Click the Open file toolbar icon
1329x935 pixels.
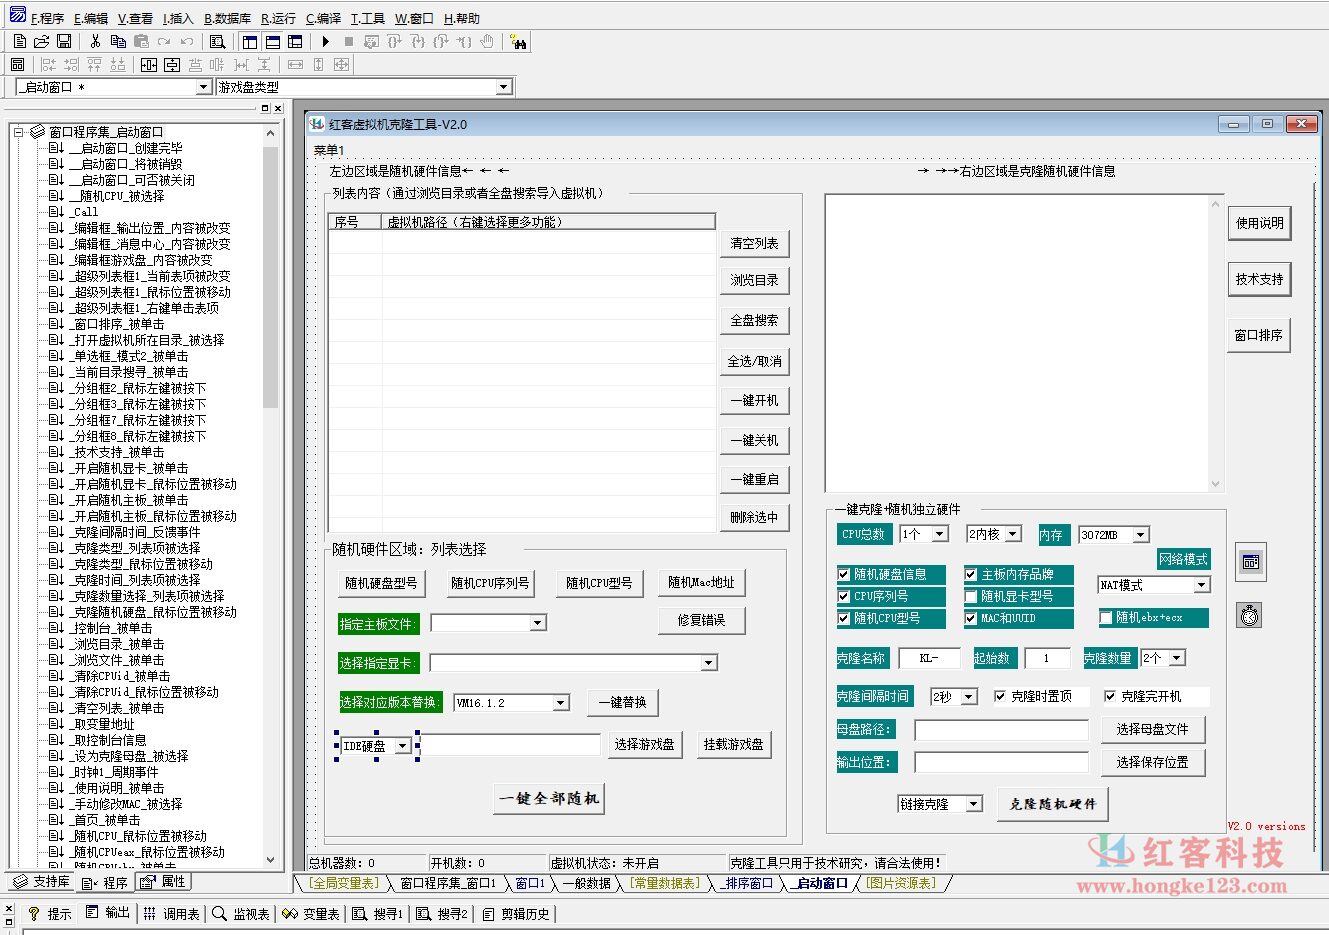coord(41,42)
